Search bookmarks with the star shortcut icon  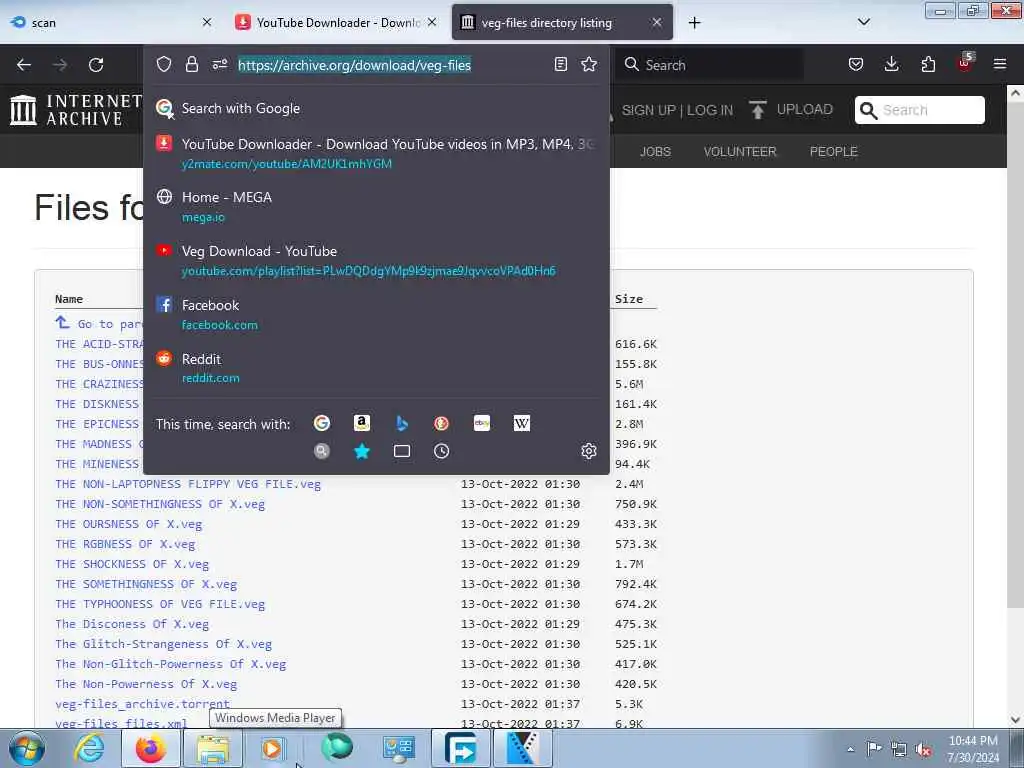pos(362,451)
